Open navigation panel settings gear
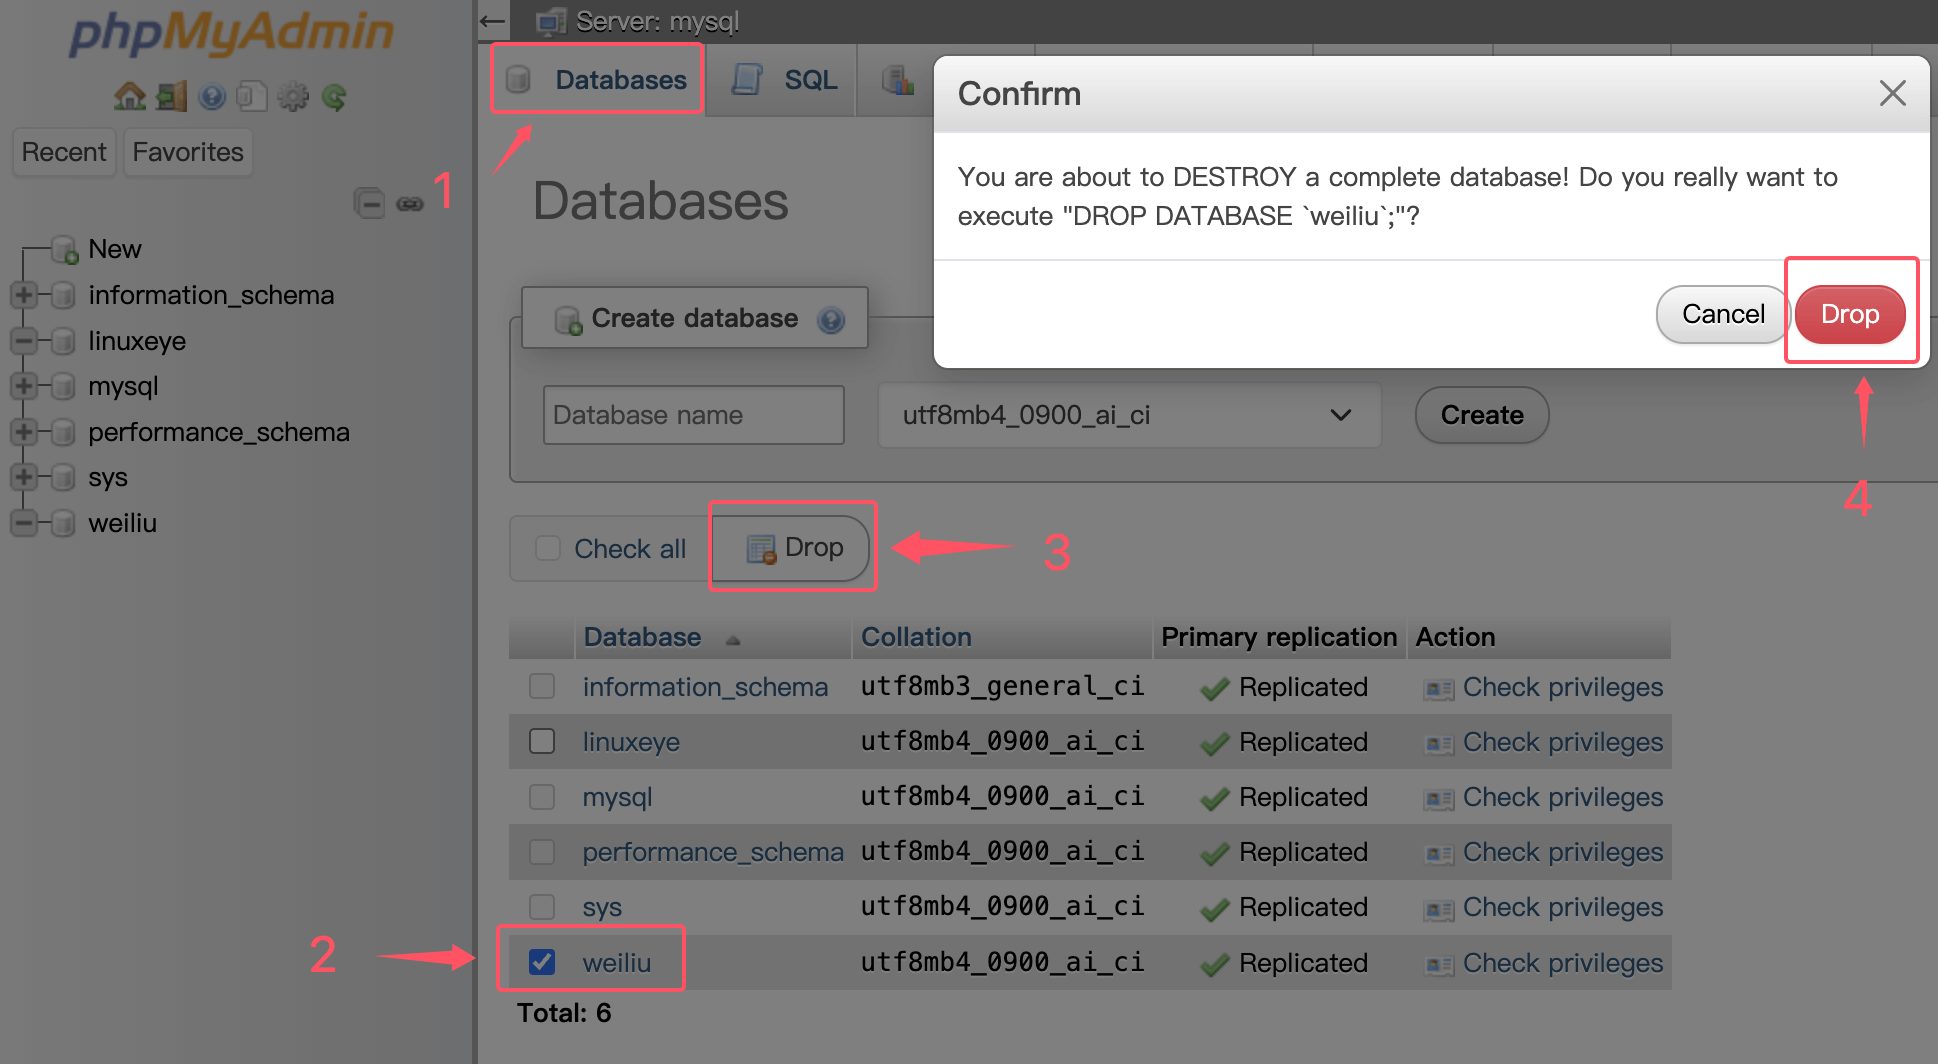 pyautogui.click(x=293, y=97)
